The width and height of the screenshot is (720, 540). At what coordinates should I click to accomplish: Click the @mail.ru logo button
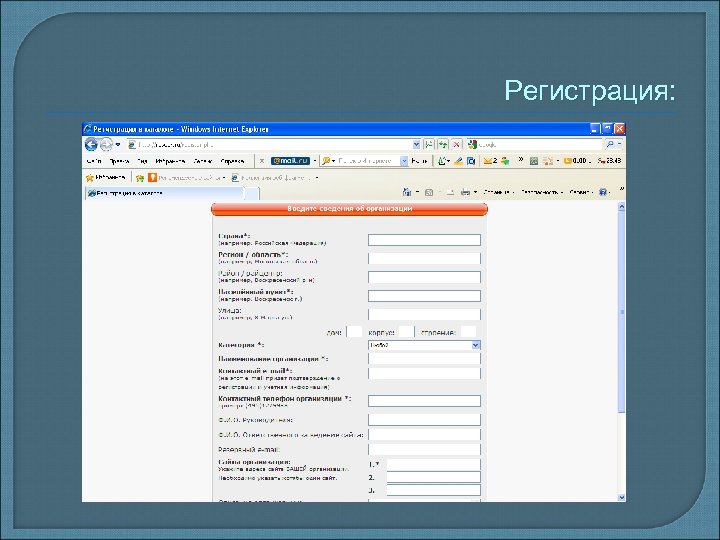(290, 161)
